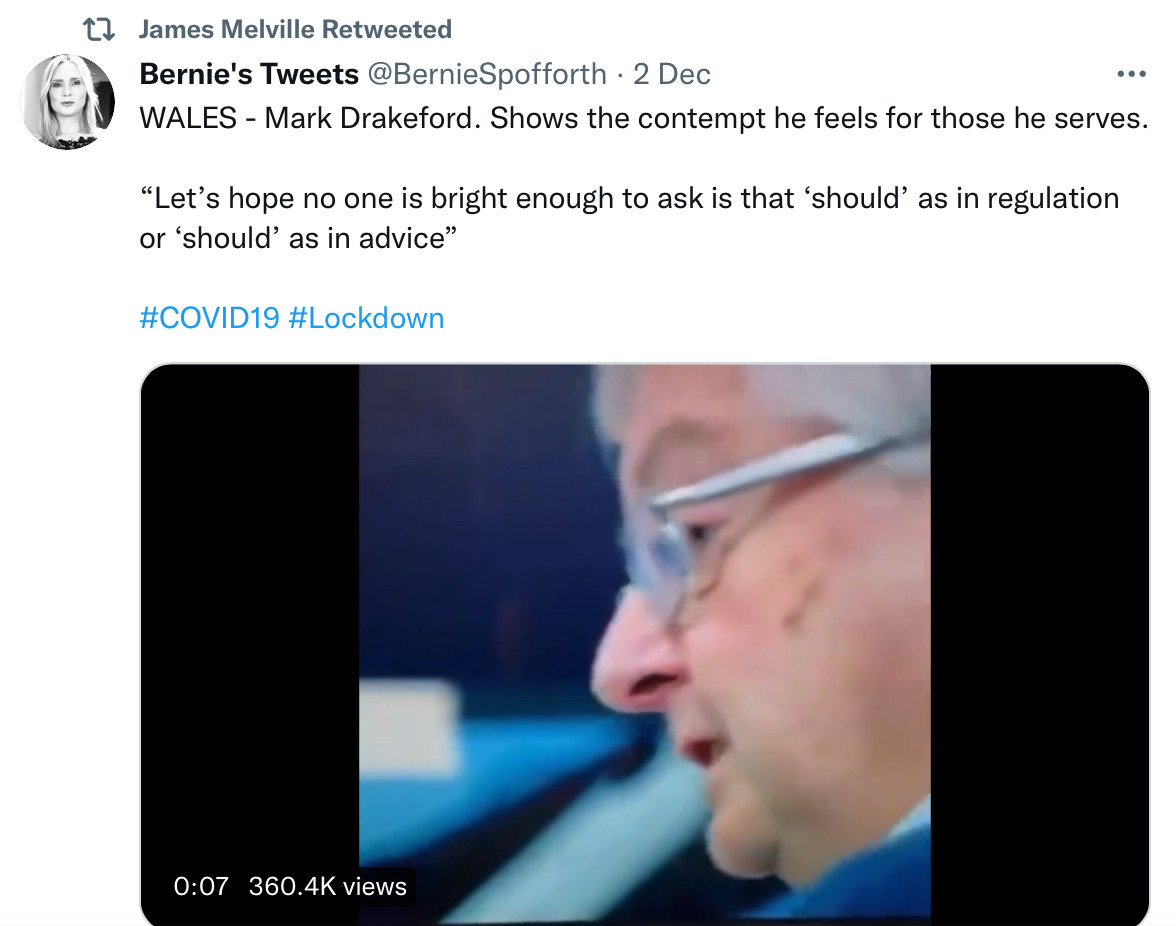1176x926 pixels.
Task: Click the retweet icon above the tweet
Action: click(x=98, y=30)
